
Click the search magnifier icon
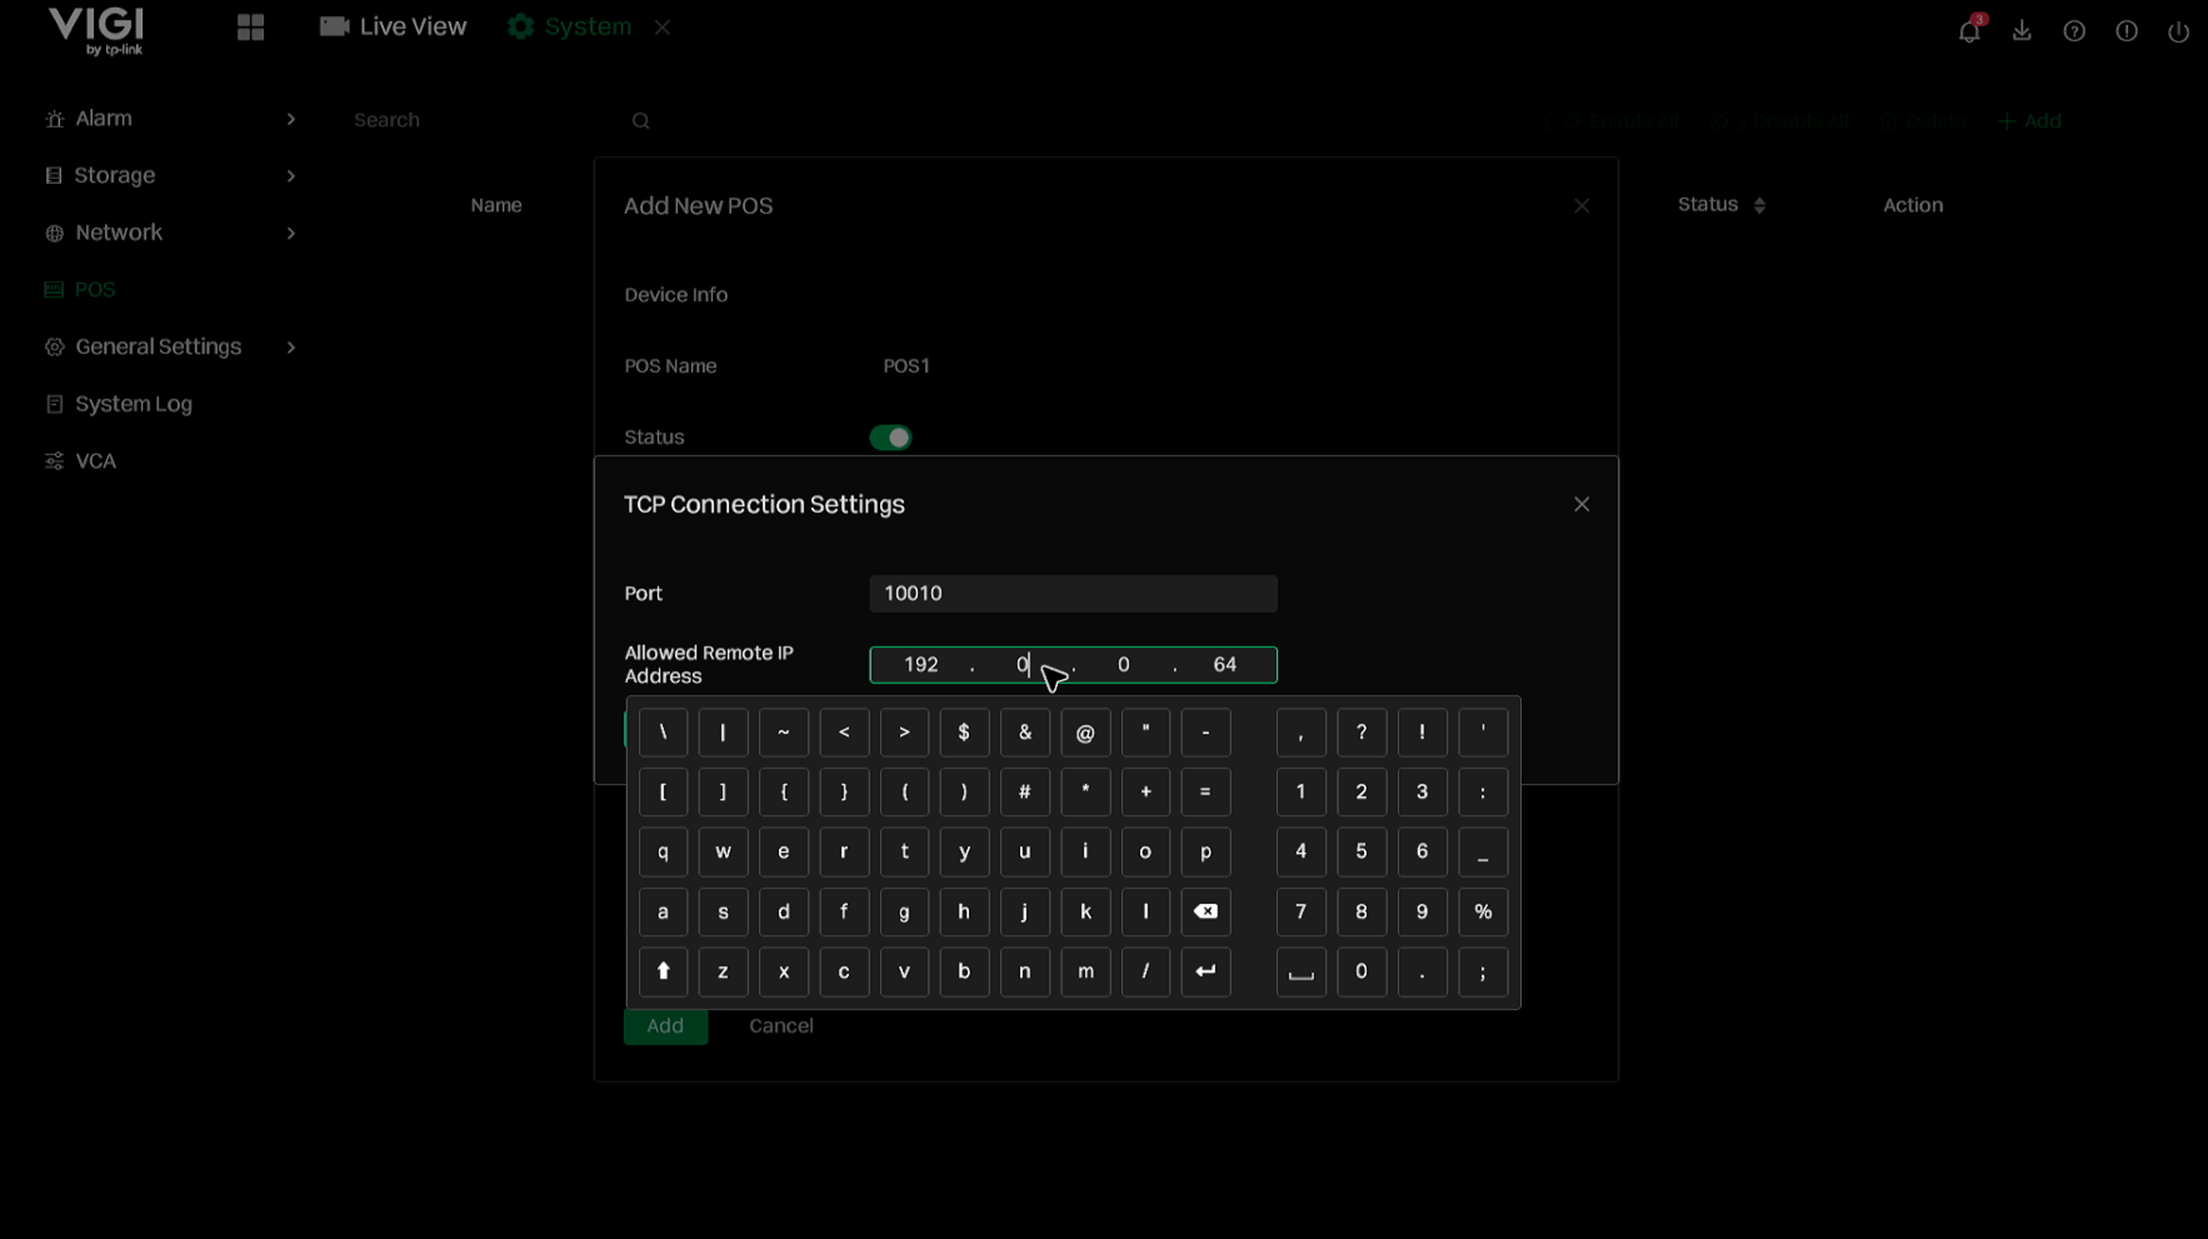coord(641,121)
